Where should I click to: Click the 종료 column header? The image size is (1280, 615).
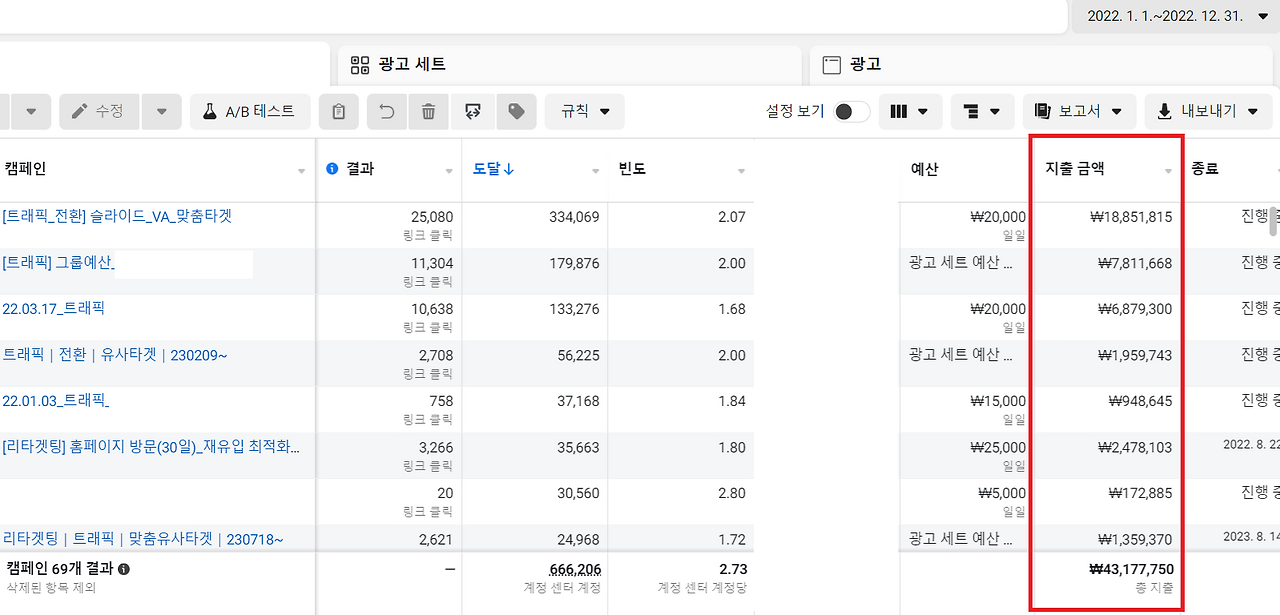tap(1205, 170)
